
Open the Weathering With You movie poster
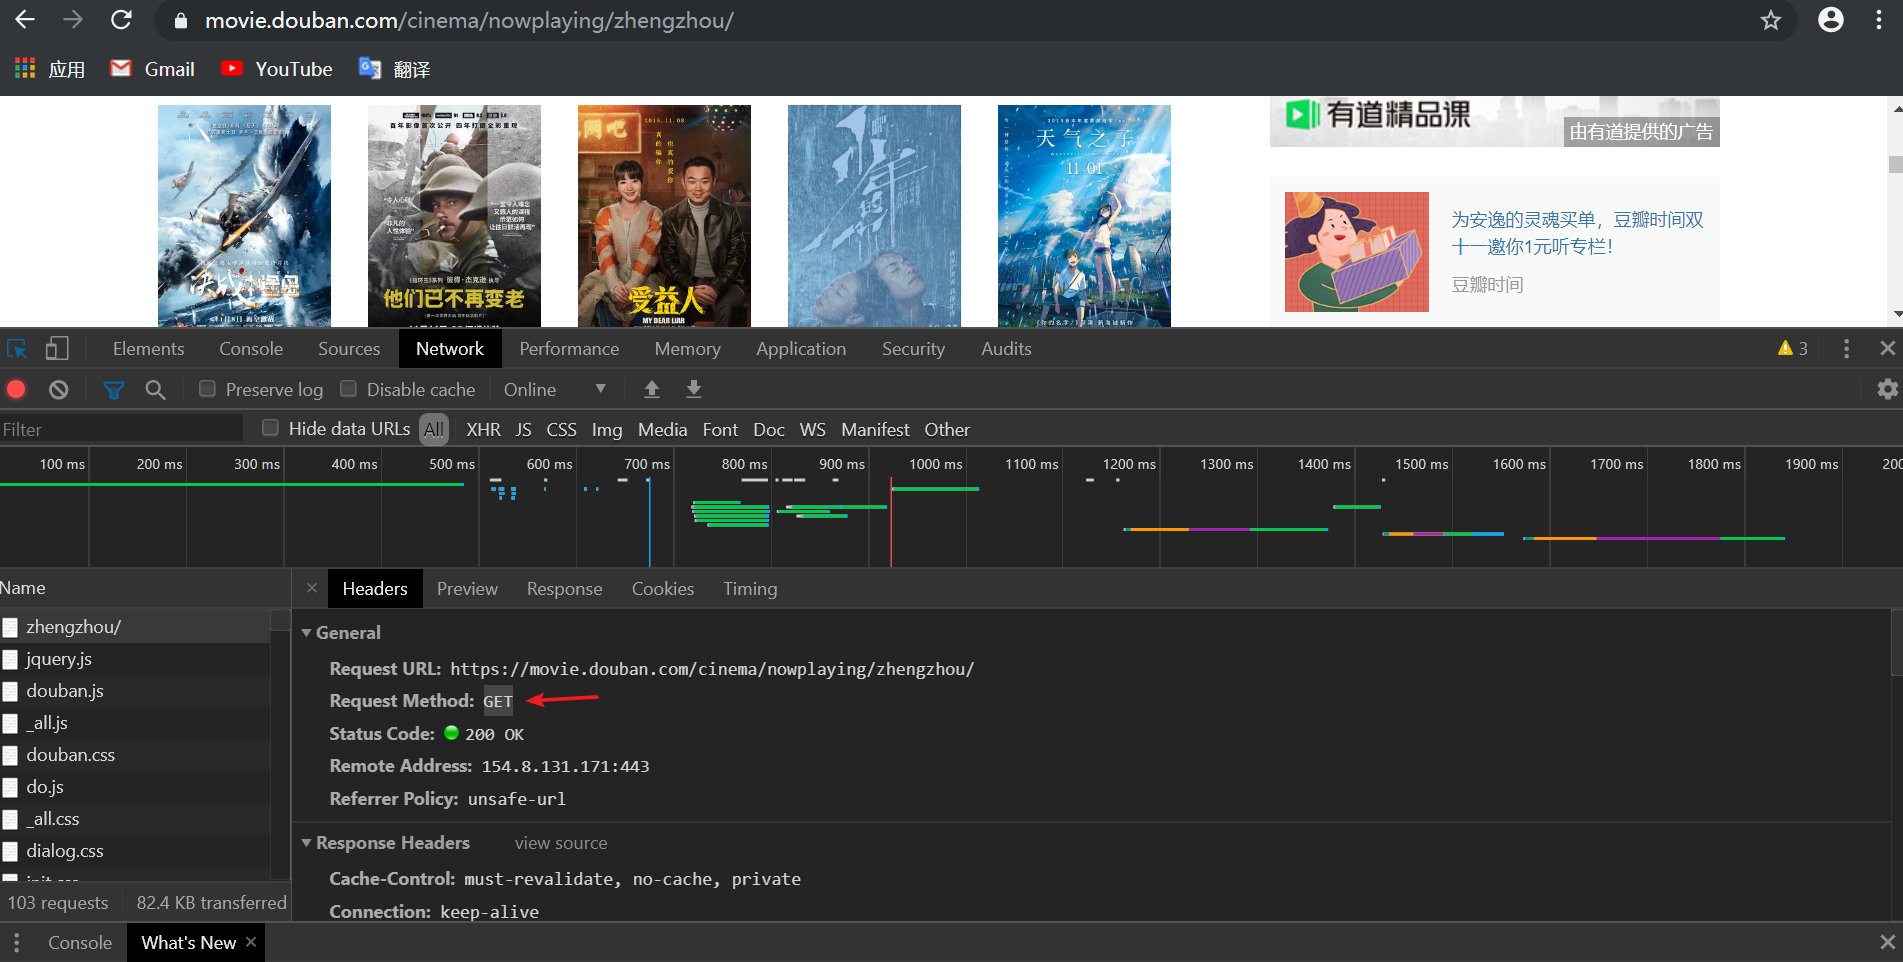point(1084,216)
